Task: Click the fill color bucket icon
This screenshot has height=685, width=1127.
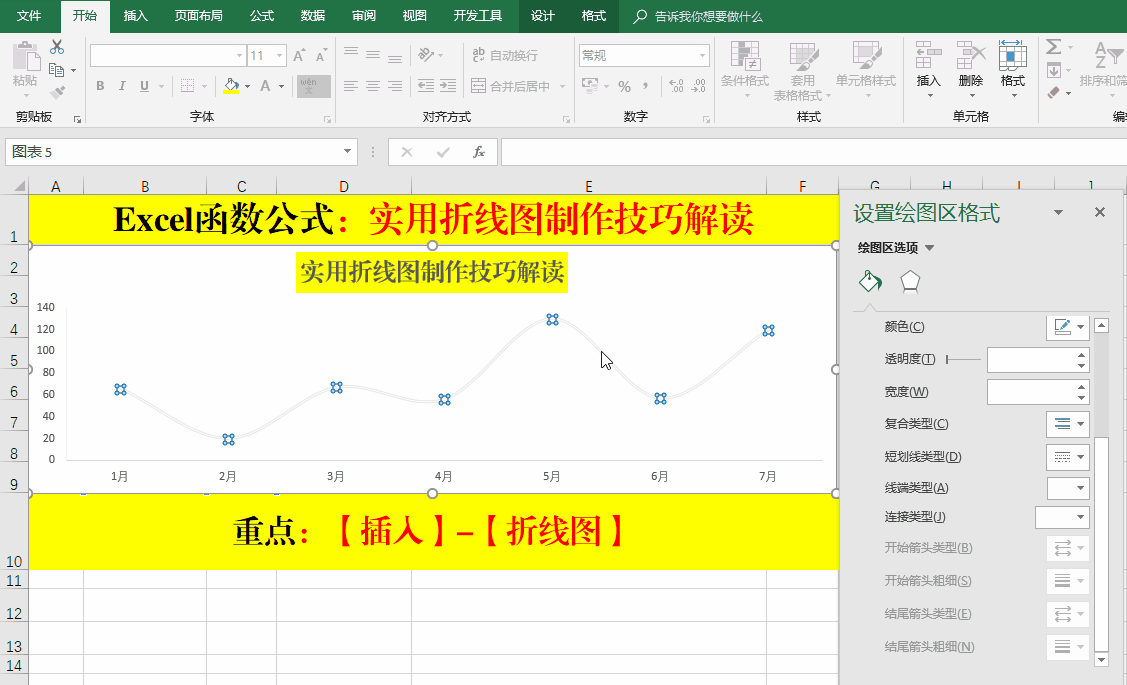Action: coord(231,86)
